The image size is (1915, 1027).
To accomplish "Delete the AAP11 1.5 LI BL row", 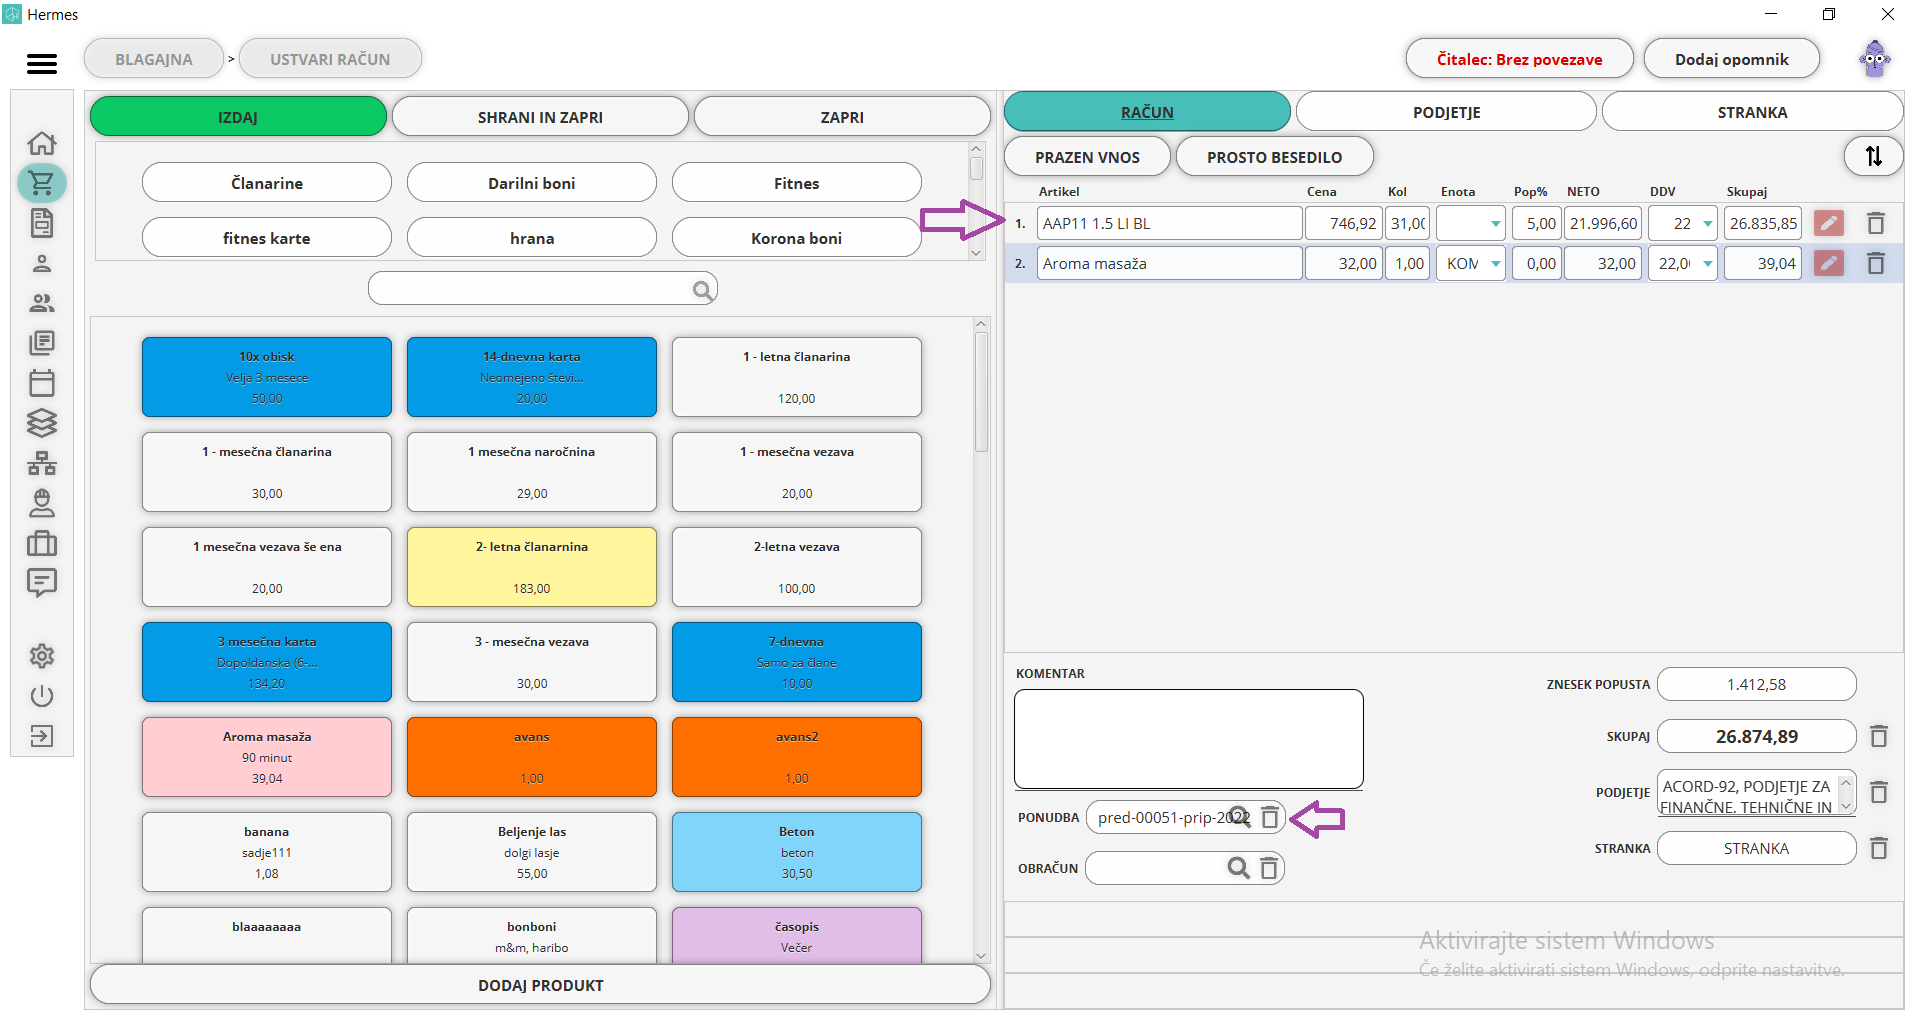I will (x=1876, y=224).
